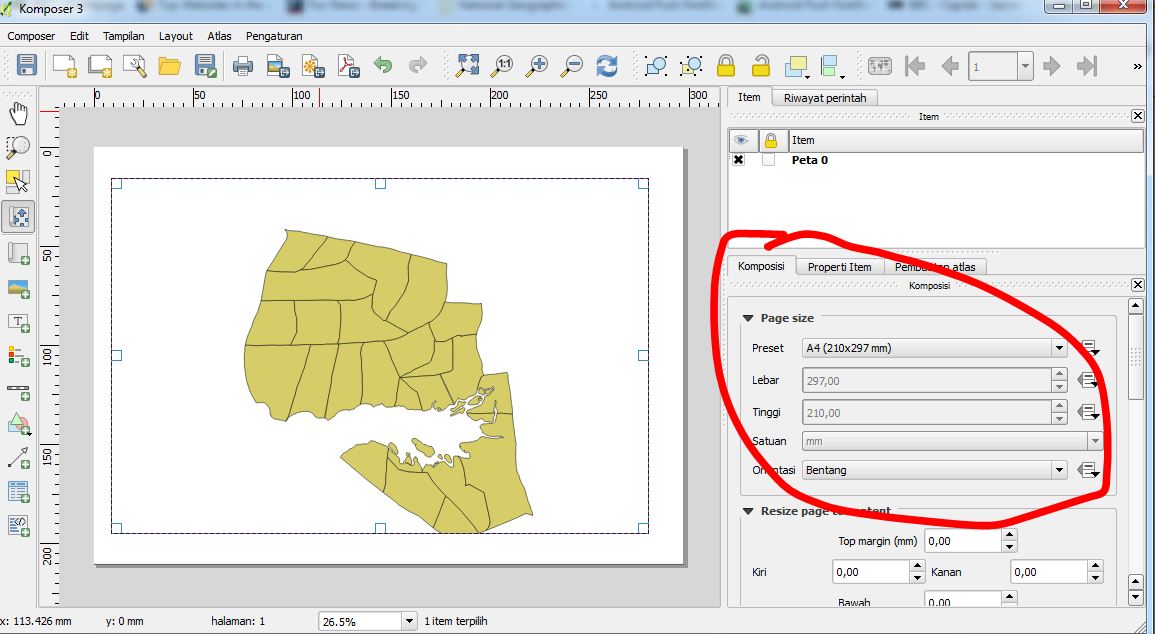Open the Atlas menu
1155x634 pixels.
pyautogui.click(x=218, y=36)
